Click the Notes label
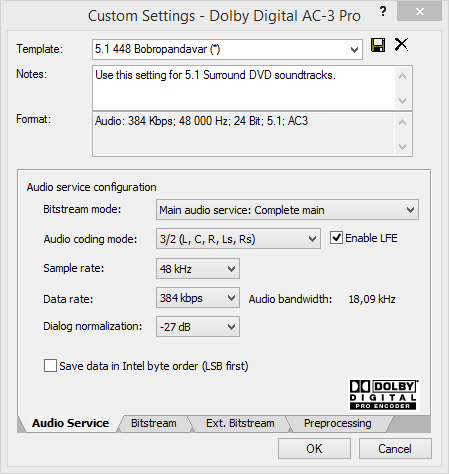This screenshot has height=474, width=449. [x=31, y=74]
